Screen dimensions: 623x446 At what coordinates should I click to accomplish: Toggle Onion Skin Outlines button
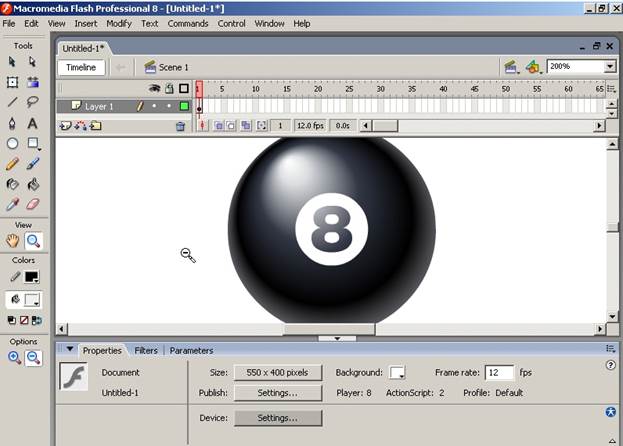[231, 125]
